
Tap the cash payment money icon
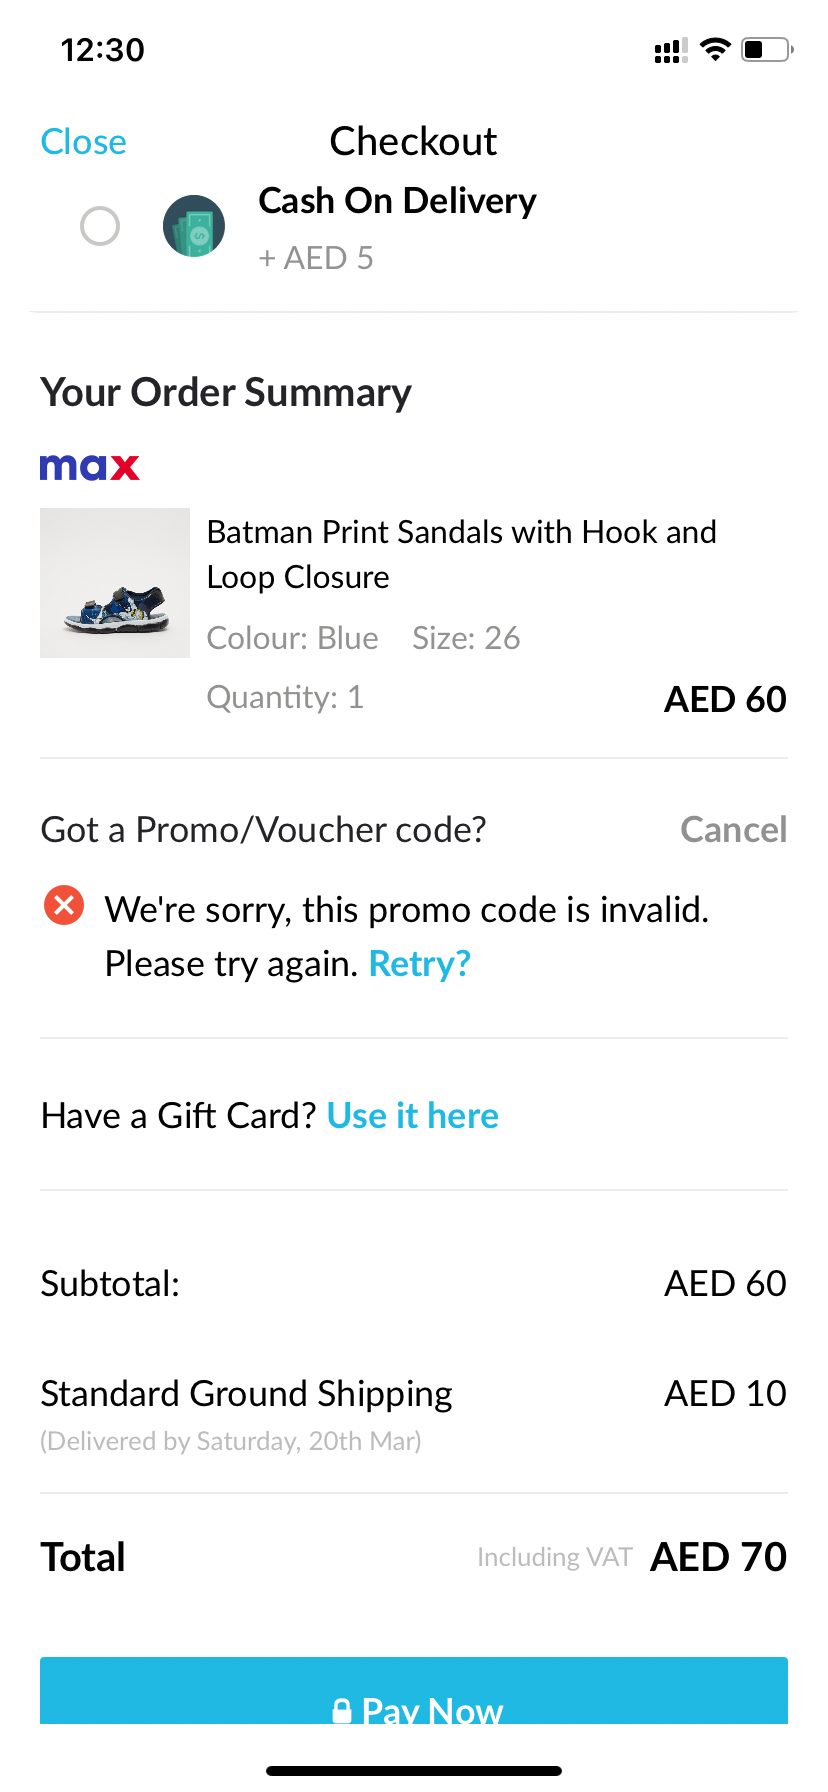point(194,226)
